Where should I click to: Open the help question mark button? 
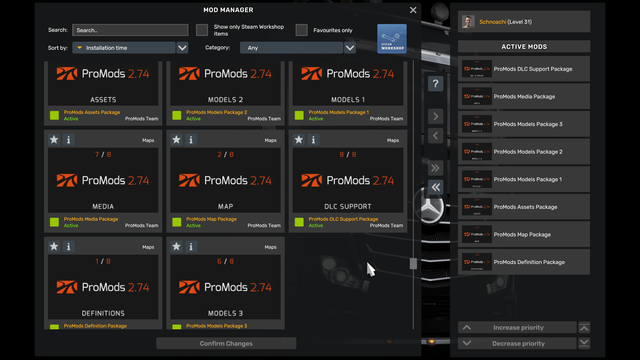tap(436, 84)
